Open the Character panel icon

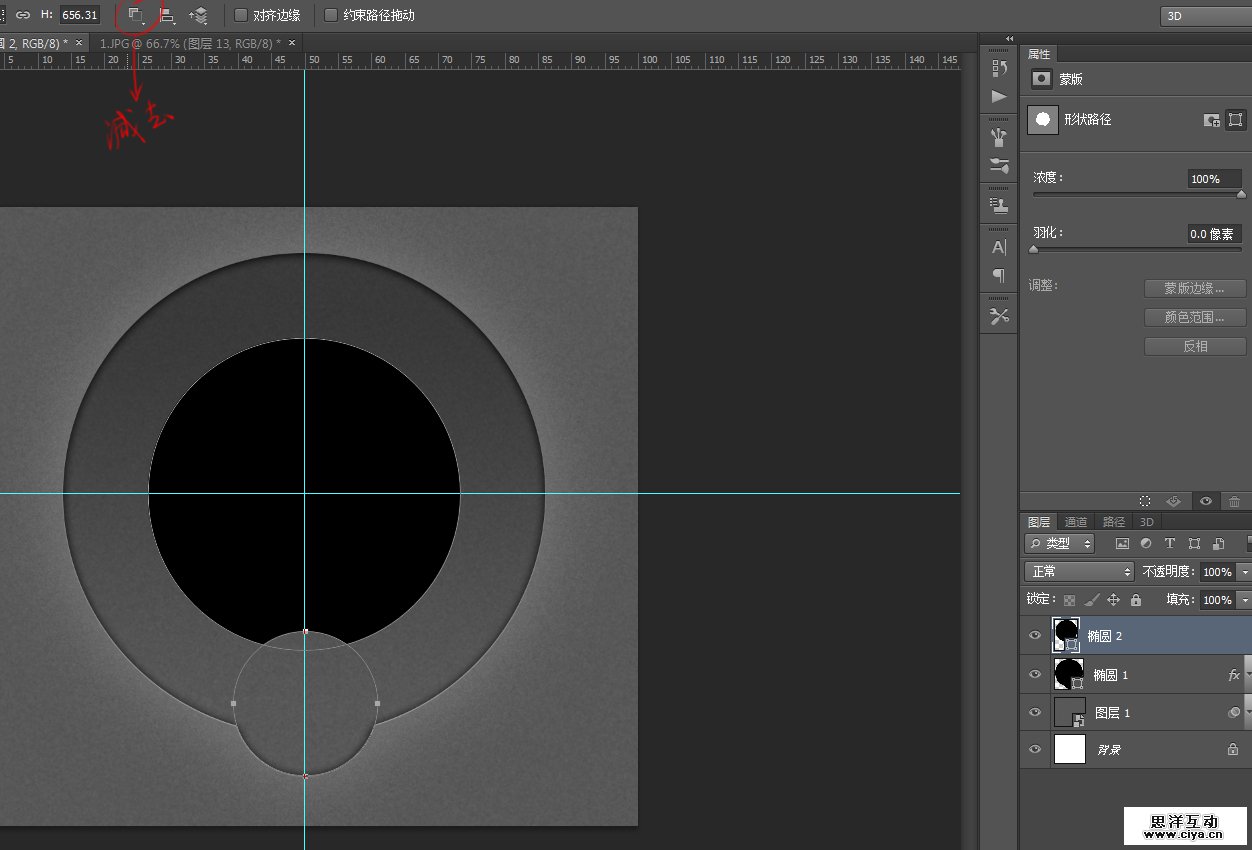pos(998,247)
